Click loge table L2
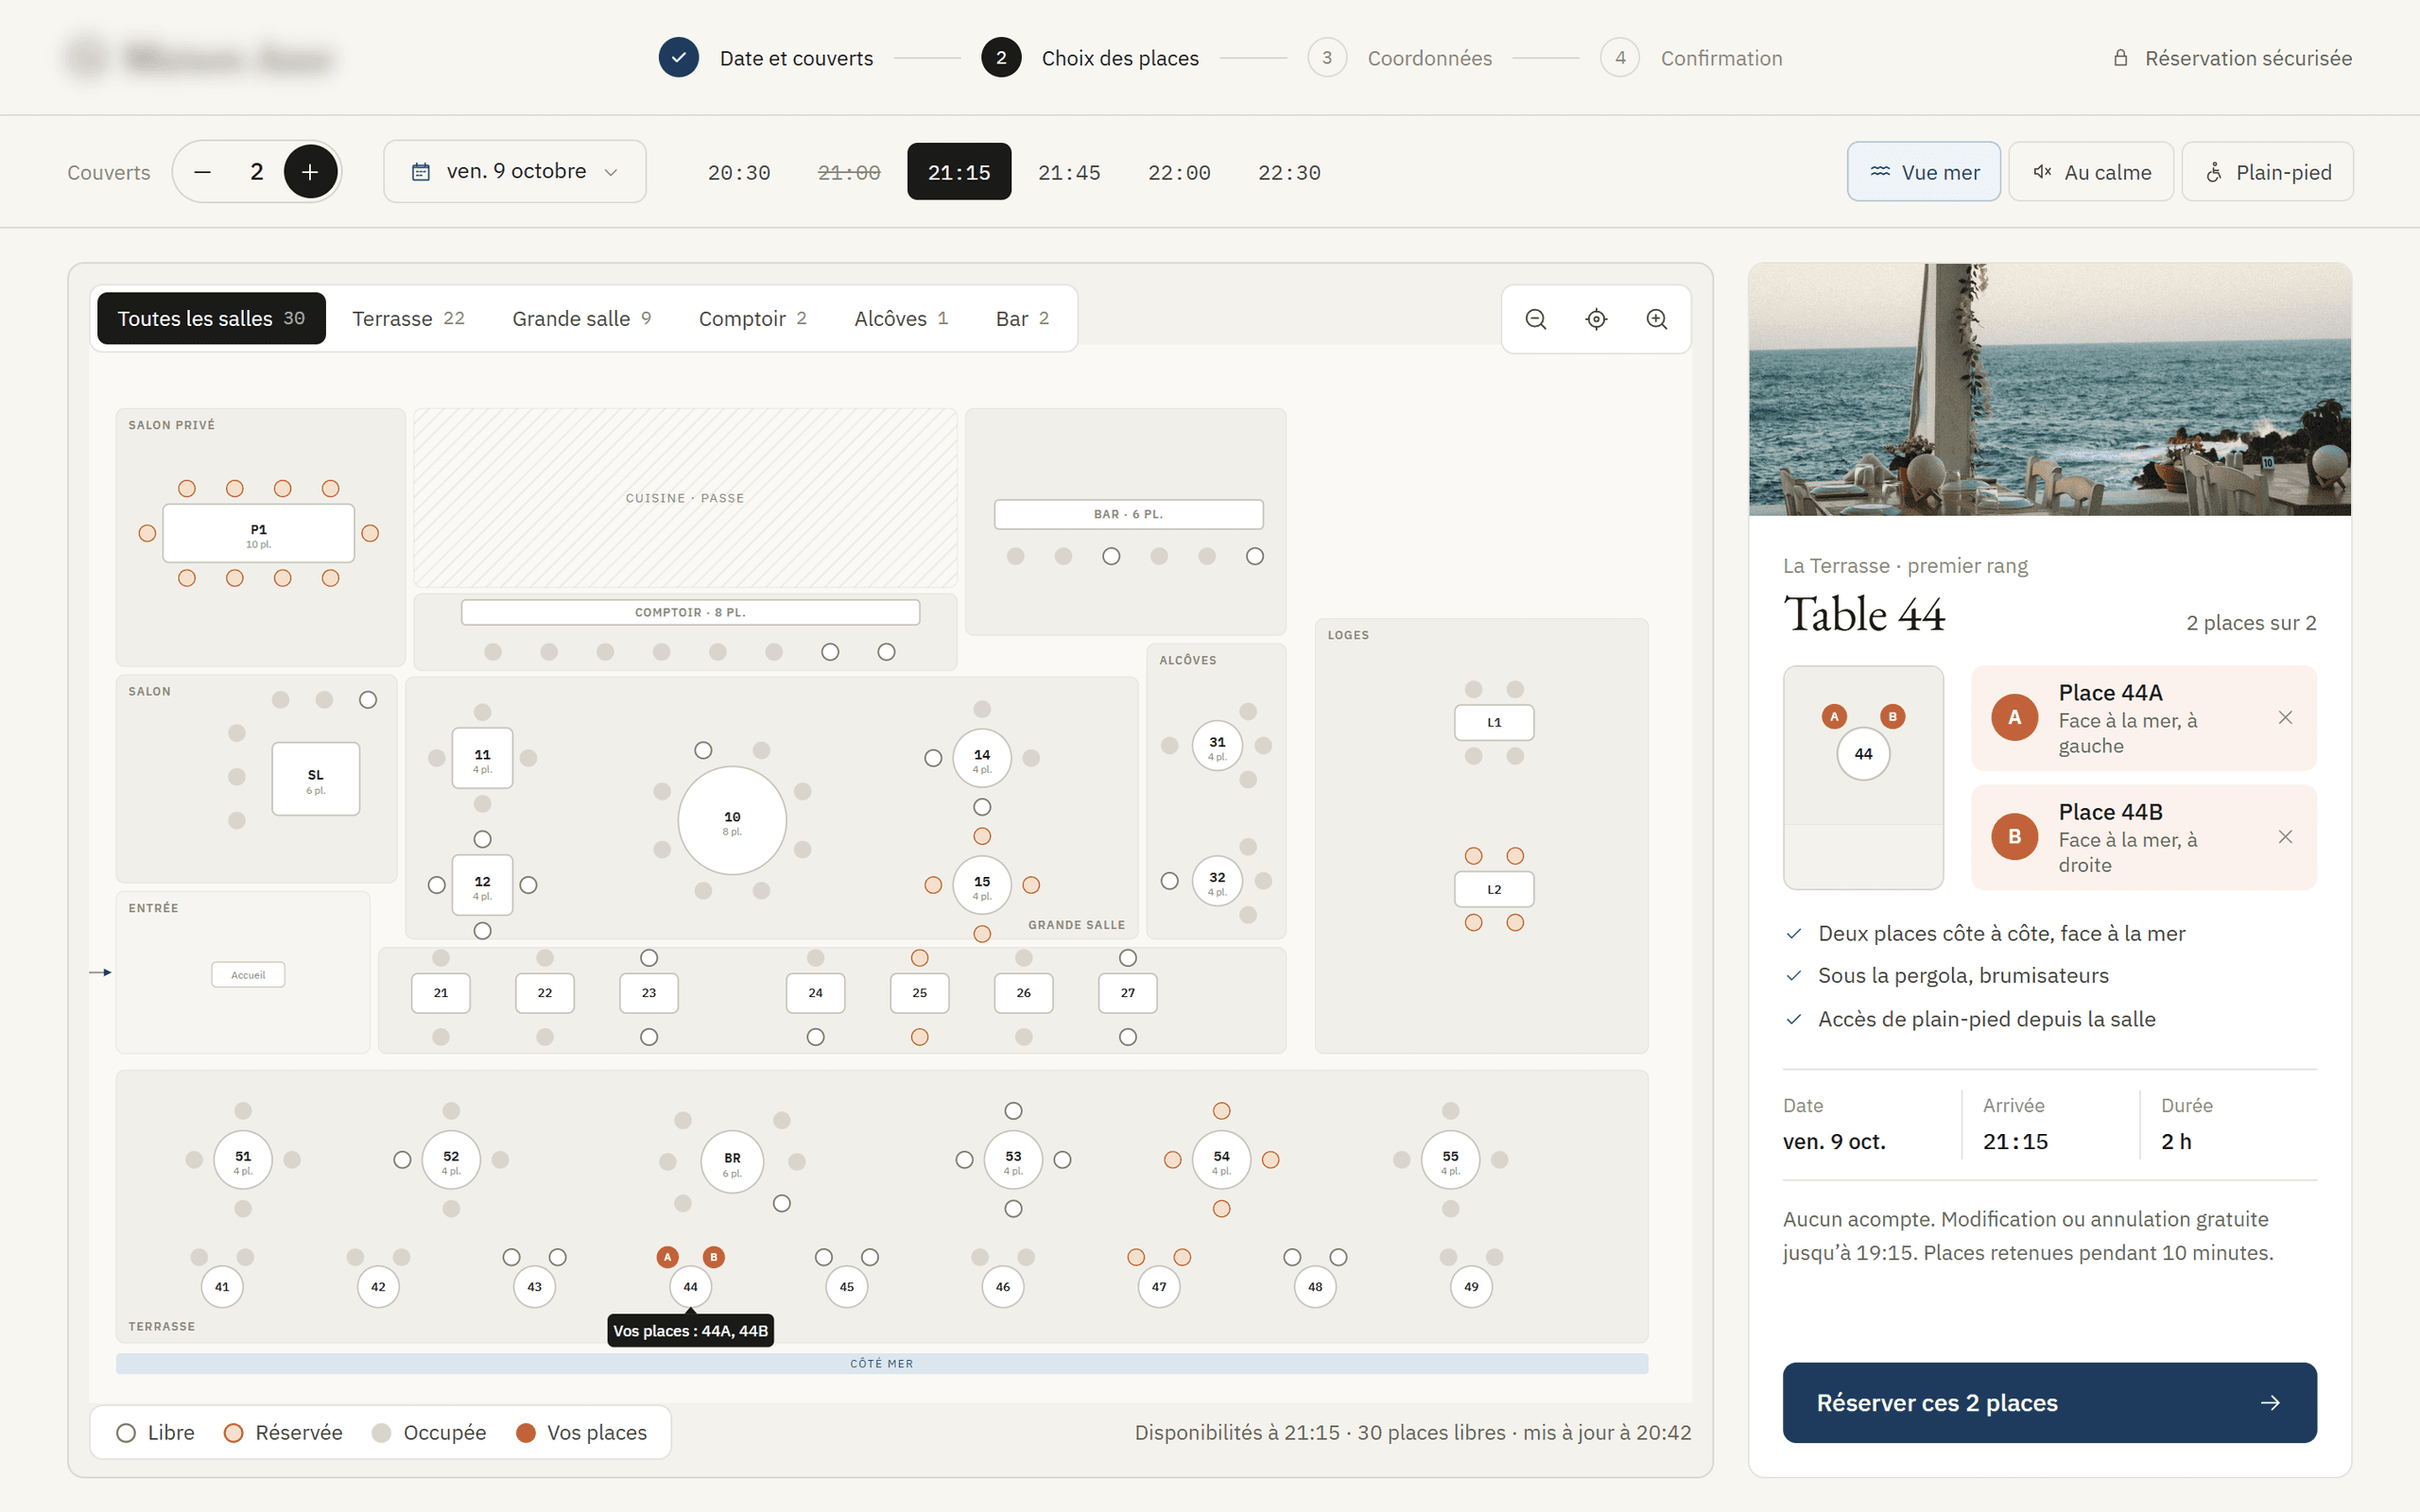The image size is (2420, 1512). point(1494,889)
